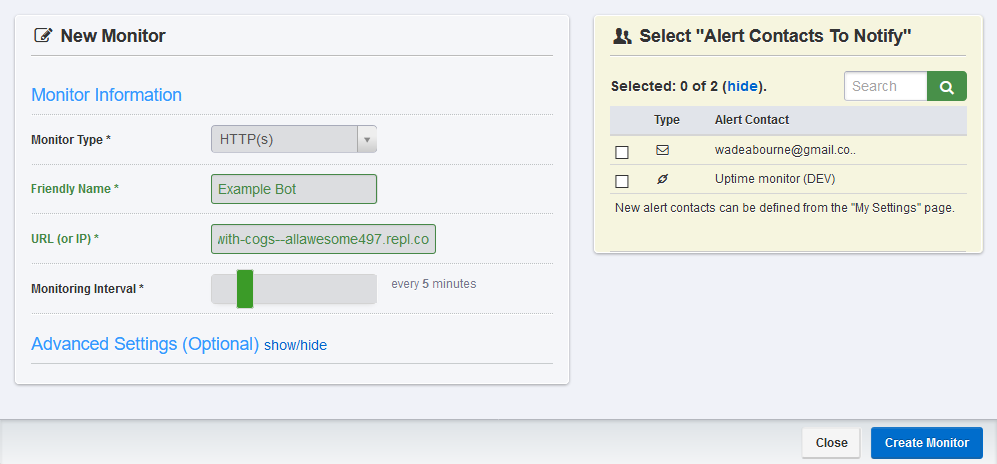Click the Close button
Screen dimensions: 997x464
point(831,443)
